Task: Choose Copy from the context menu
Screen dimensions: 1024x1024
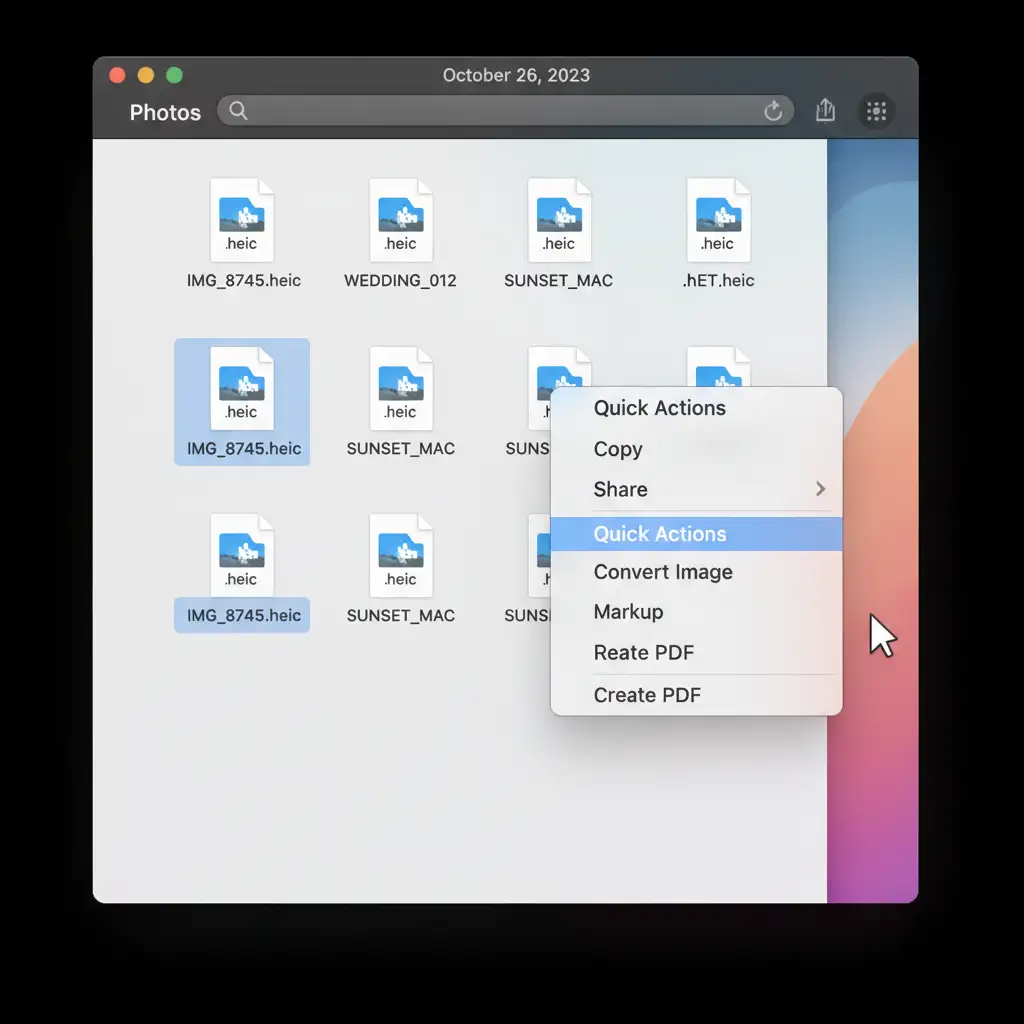Action: point(618,450)
